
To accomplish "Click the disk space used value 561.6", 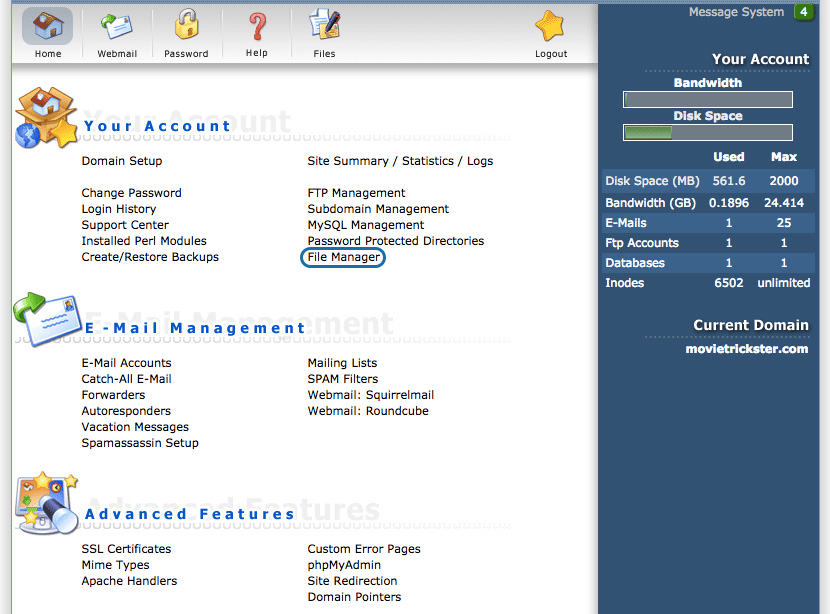I will [728, 181].
